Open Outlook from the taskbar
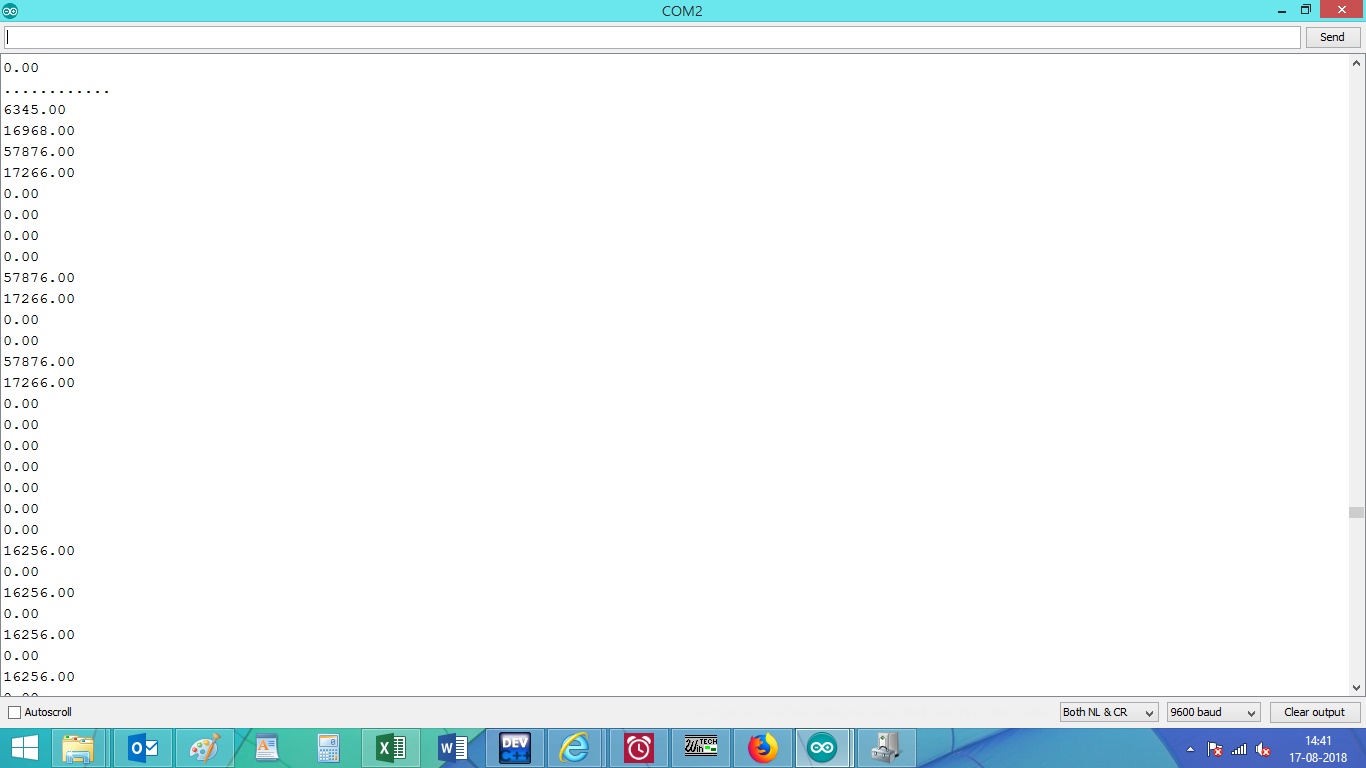Screen dimensions: 1366x768 (143, 748)
